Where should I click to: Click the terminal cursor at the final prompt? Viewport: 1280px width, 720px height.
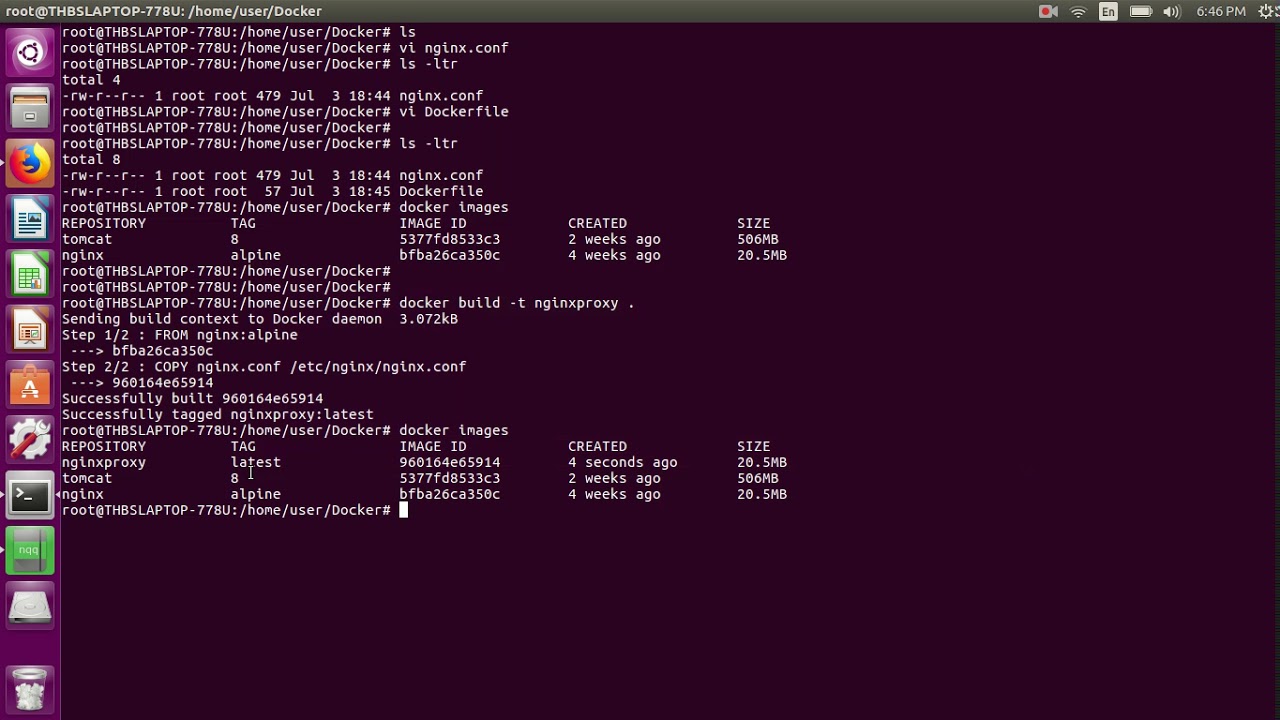(x=403, y=510)
